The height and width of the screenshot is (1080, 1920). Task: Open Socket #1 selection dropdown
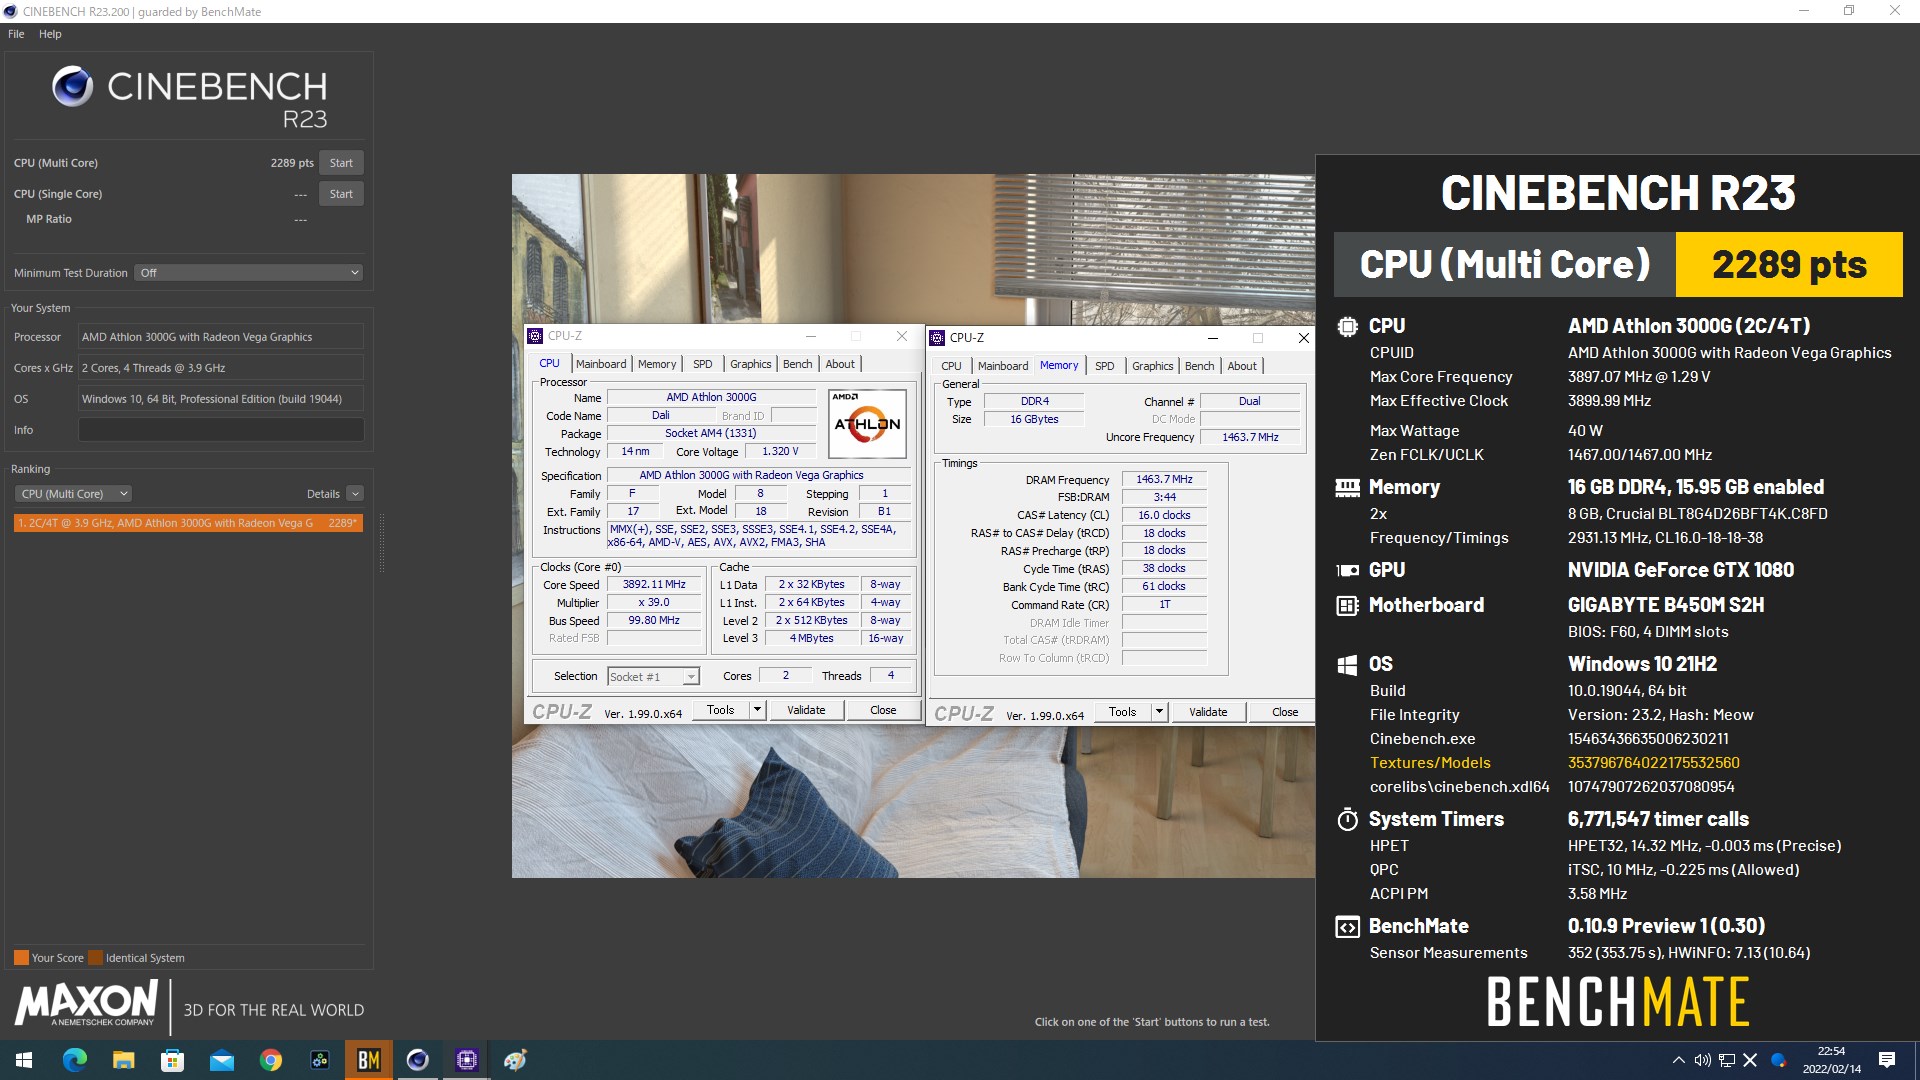point(653,677)
